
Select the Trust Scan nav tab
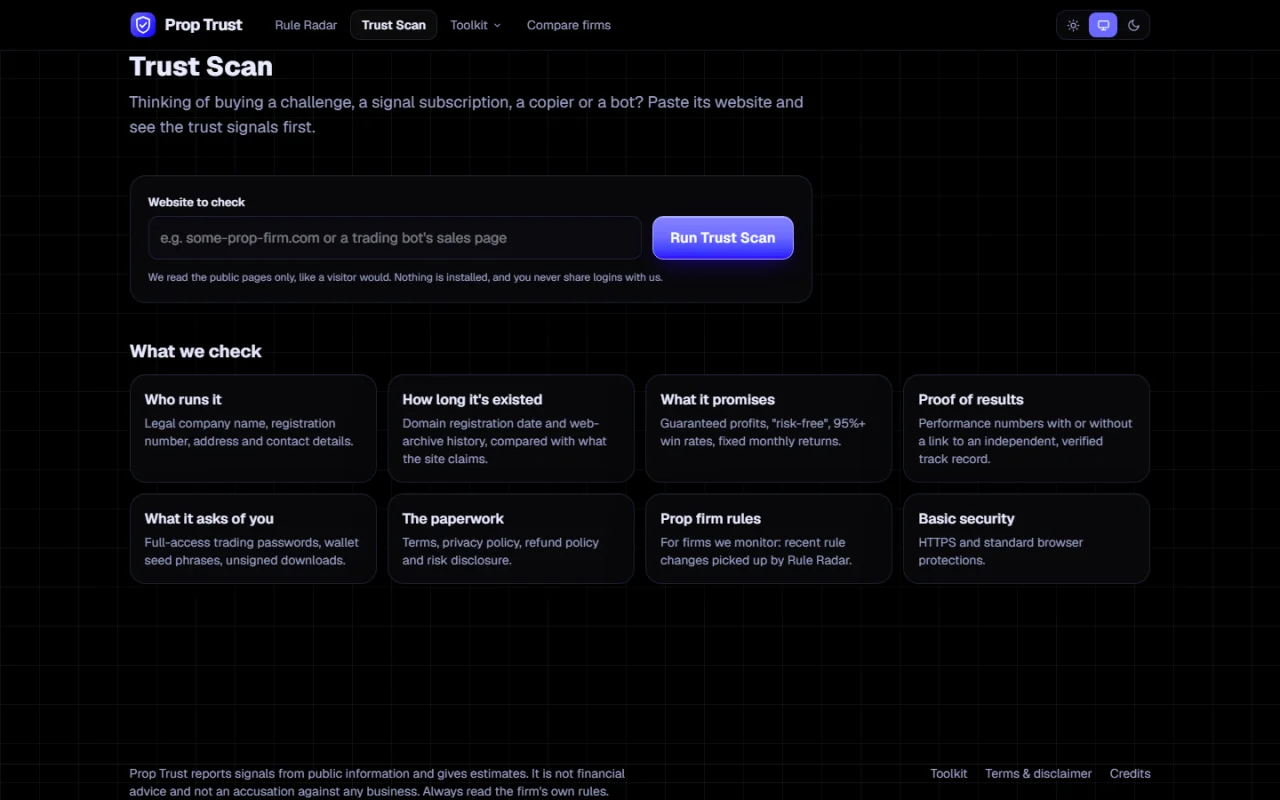(x=394, y=25)
